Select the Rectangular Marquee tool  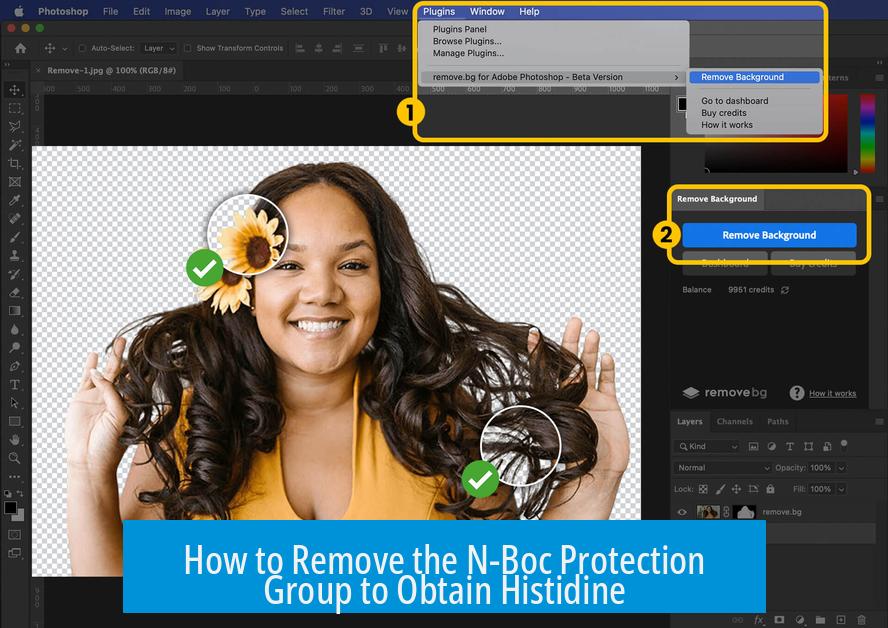click(15, 108)
